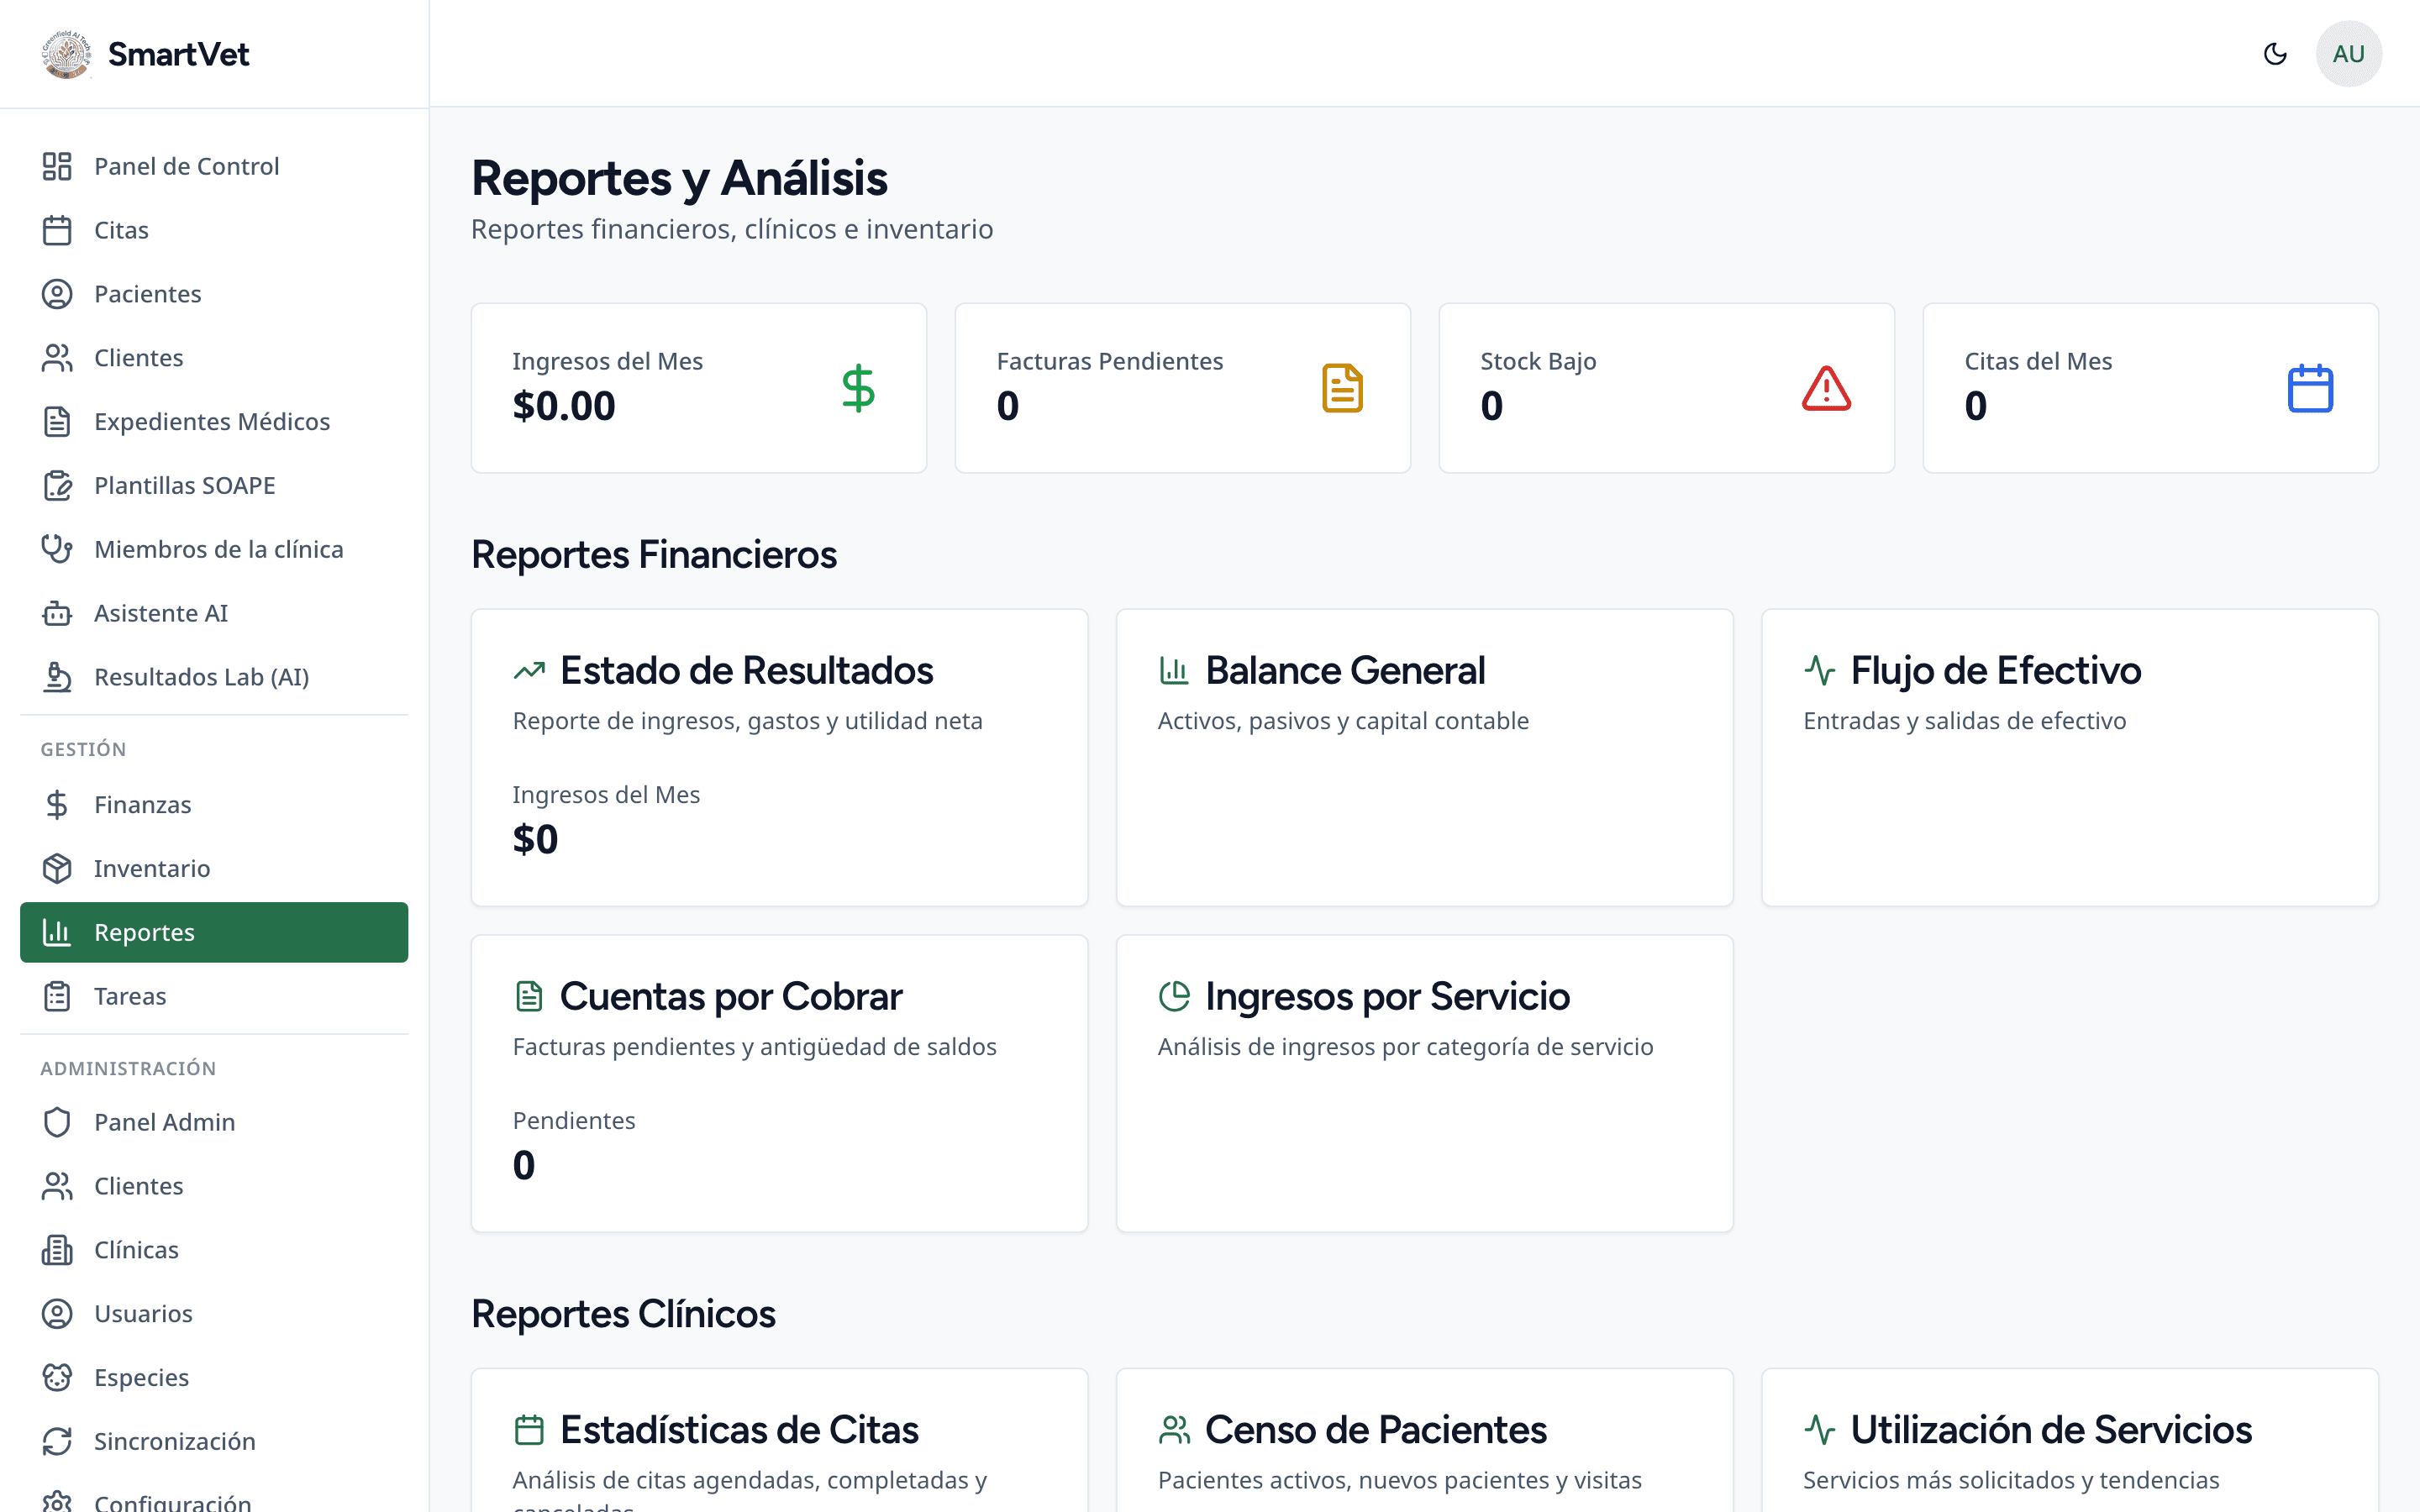Viewport: 2420px width, 1512px height.
Task: Toggle dark mode with the moon icon
Action: click(2275, 54)
